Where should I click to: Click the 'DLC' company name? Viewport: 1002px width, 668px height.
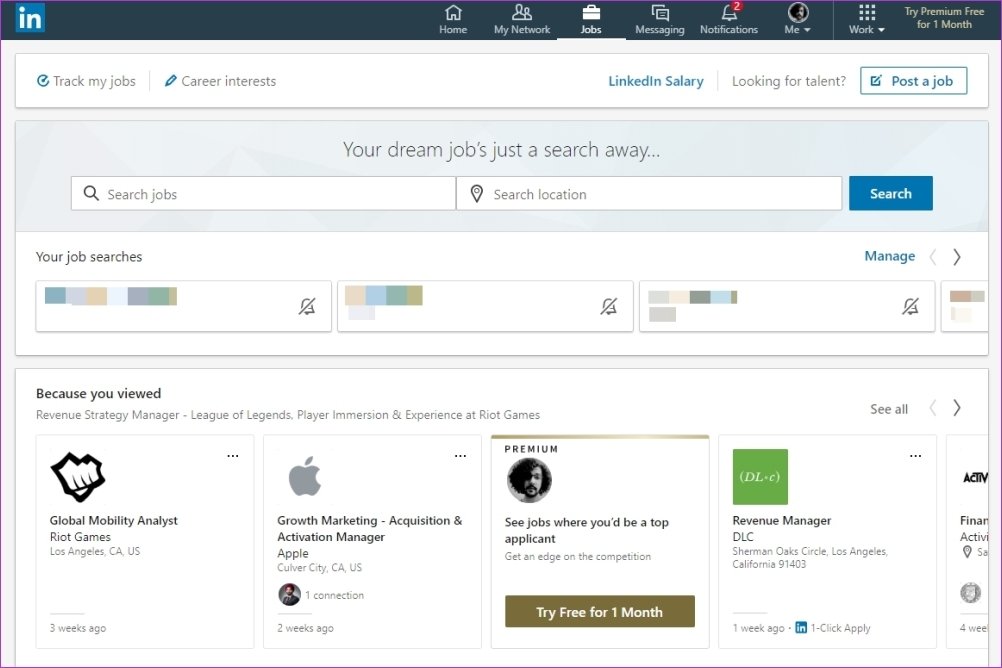(x=743, y=537)
